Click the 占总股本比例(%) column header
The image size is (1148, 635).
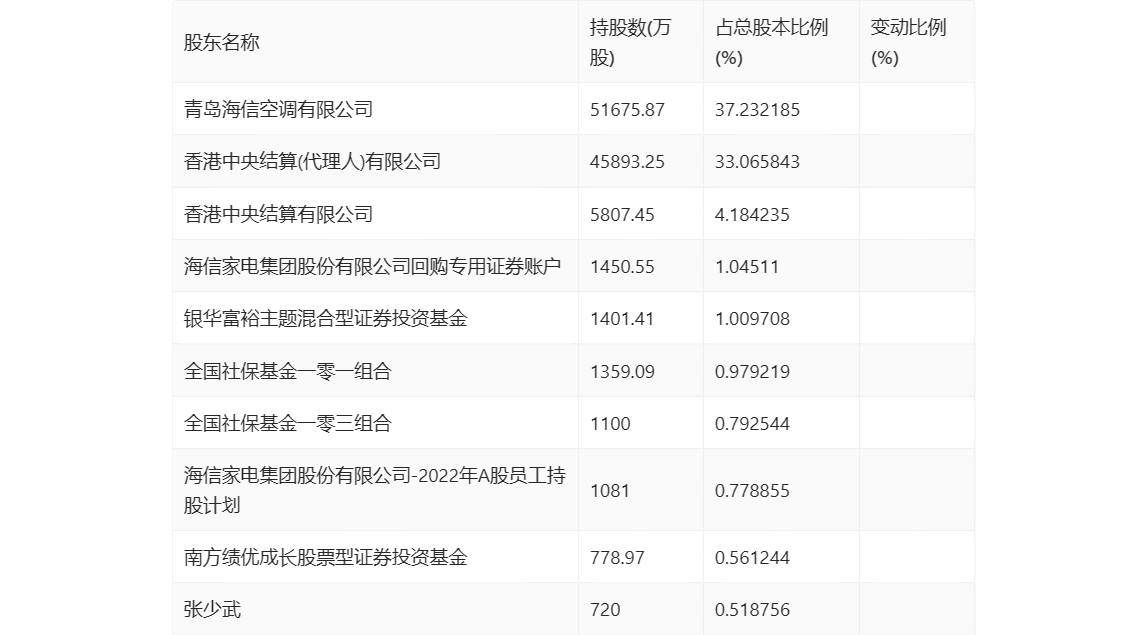click(x=771, y=43)
